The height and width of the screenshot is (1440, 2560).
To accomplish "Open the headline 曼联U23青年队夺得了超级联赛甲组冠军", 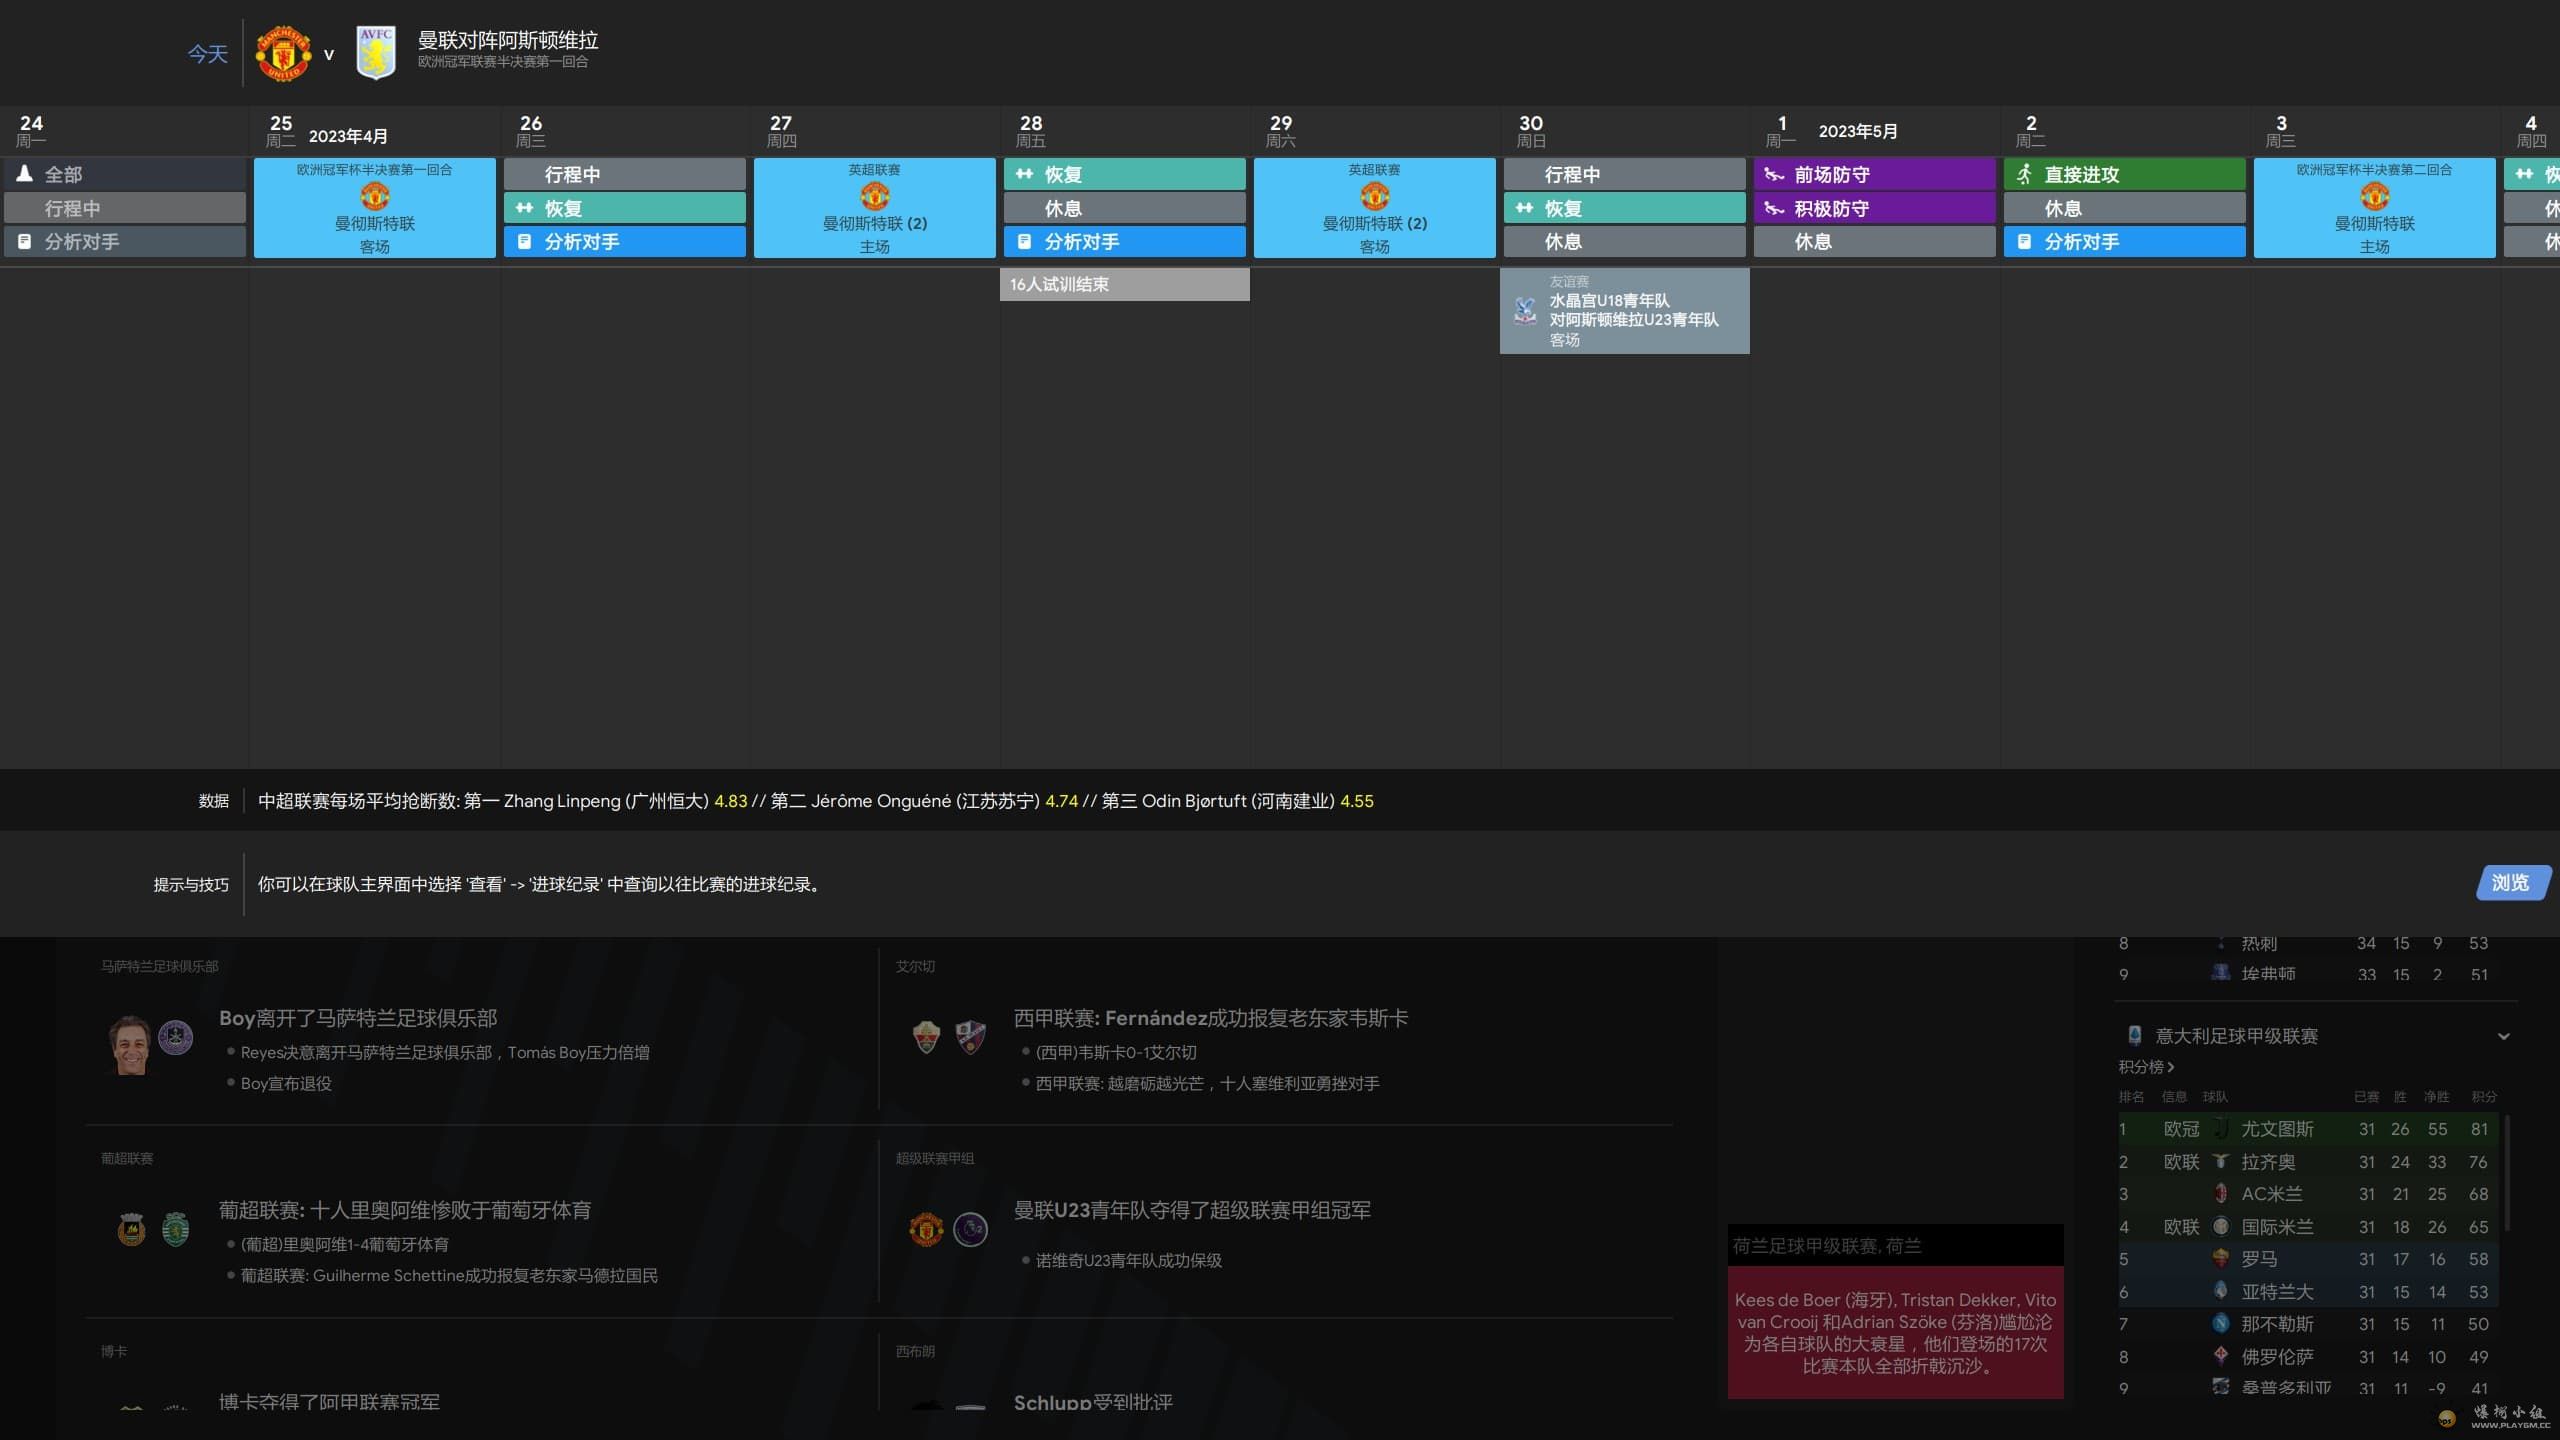I will pyautogui.click(x=1192, y=1210).
